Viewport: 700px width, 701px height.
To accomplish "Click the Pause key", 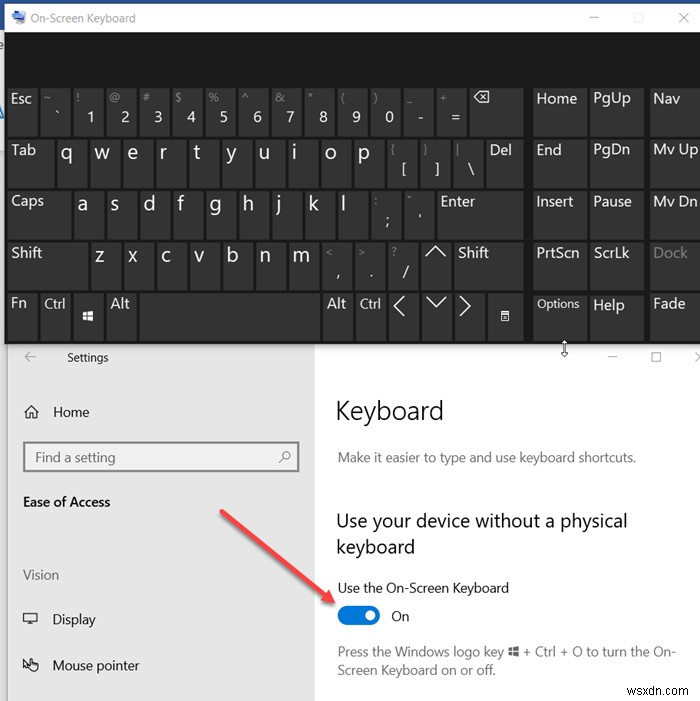I will [x=616, y=215].
